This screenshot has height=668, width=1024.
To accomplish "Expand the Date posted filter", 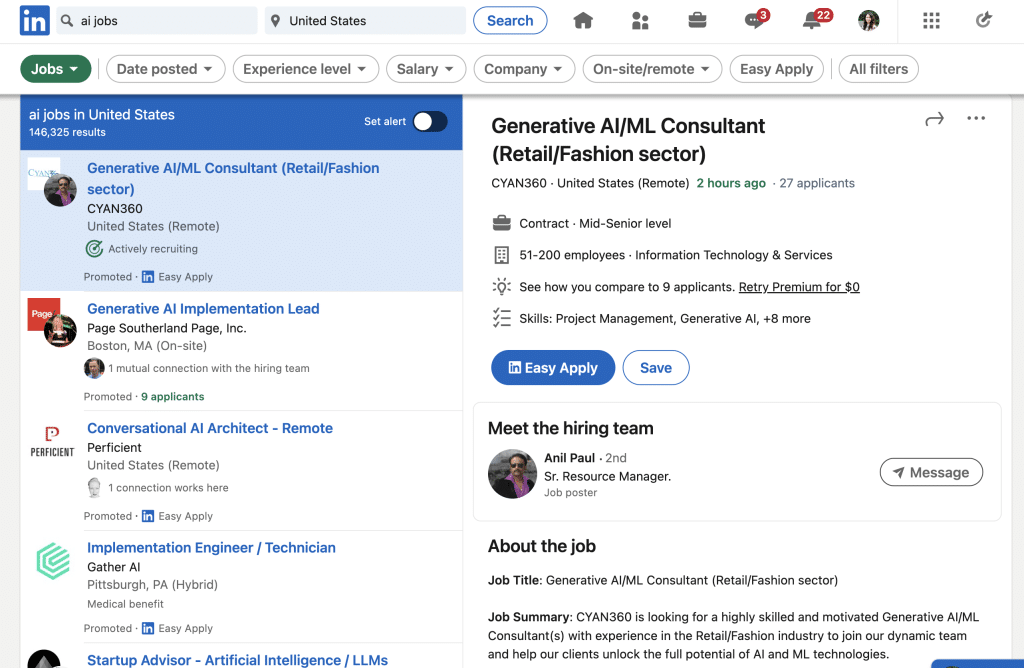I will 165,69.
